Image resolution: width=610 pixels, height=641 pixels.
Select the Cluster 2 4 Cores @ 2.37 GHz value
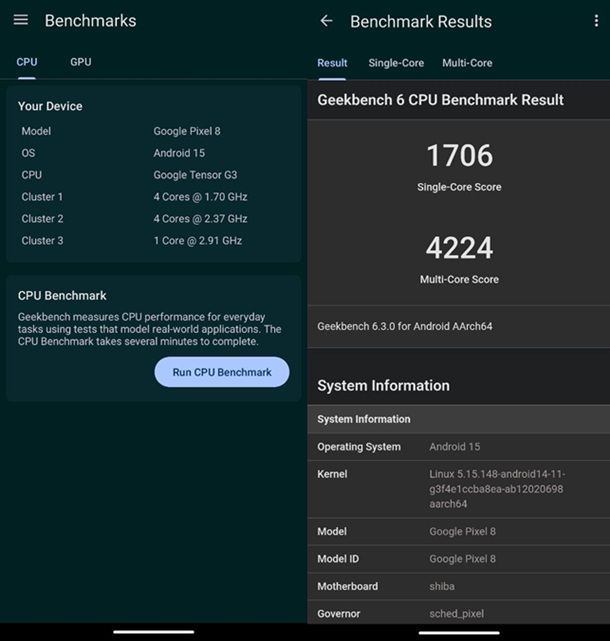tap(200, 219)
